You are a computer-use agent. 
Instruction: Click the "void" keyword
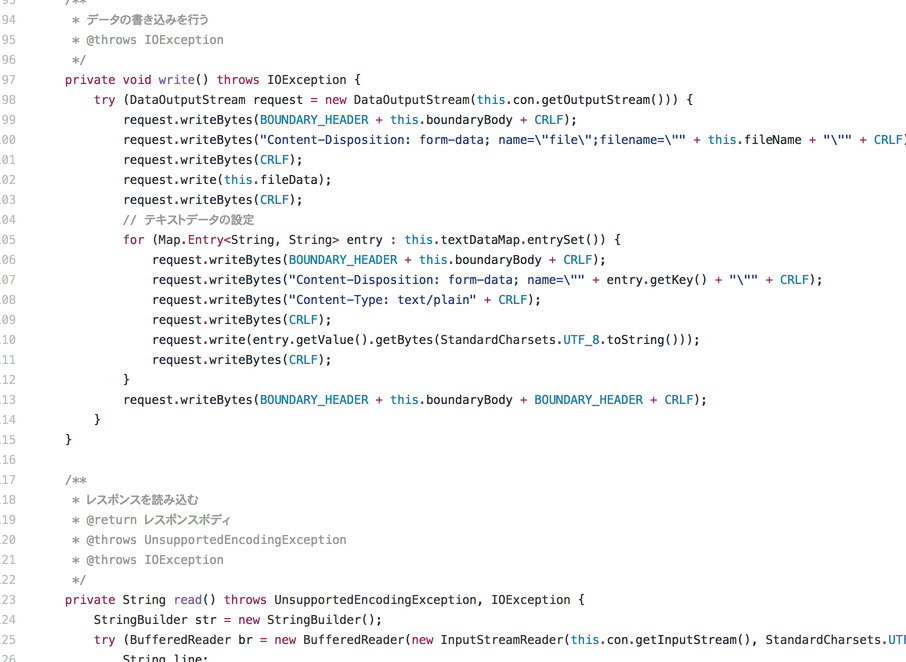(136, 80)
